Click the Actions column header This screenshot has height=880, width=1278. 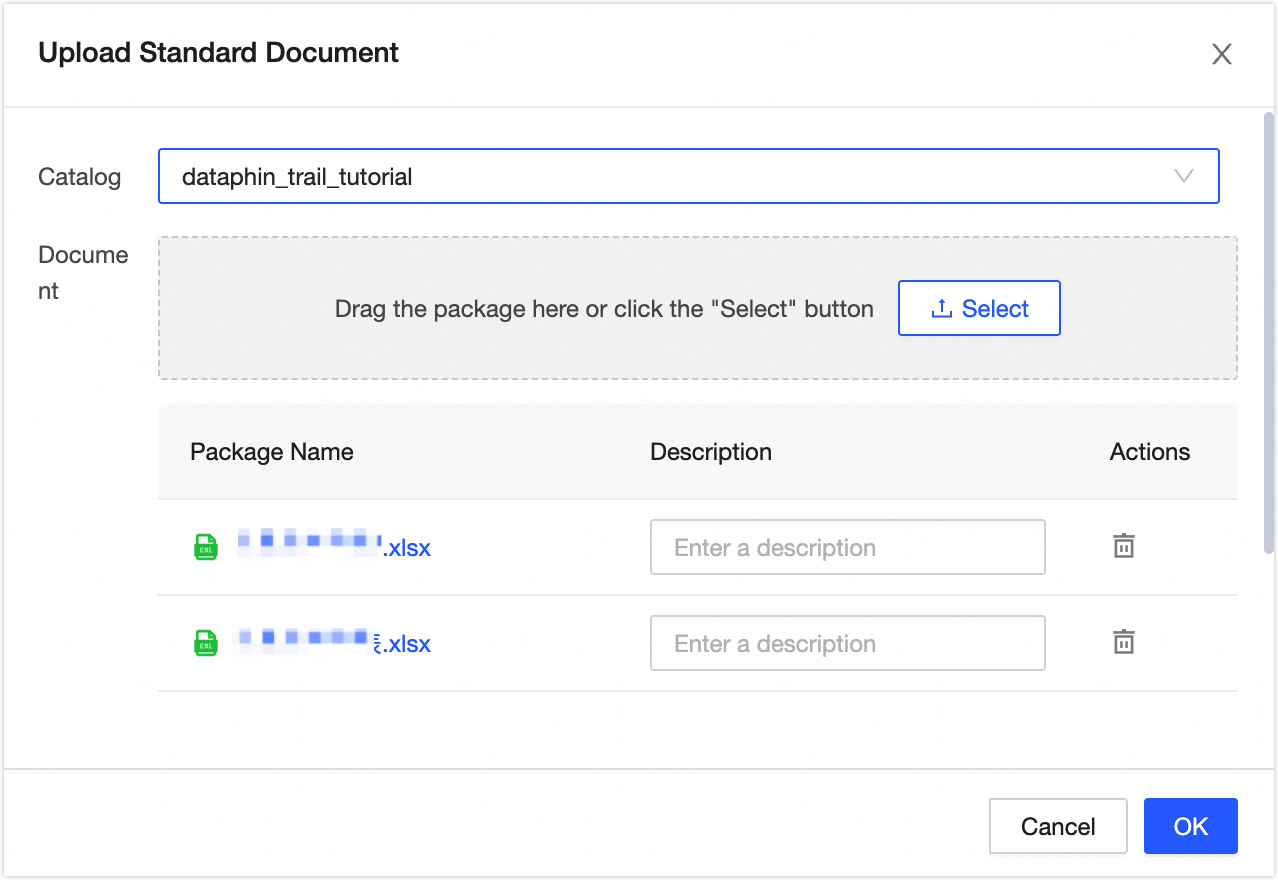(1149, 452)
